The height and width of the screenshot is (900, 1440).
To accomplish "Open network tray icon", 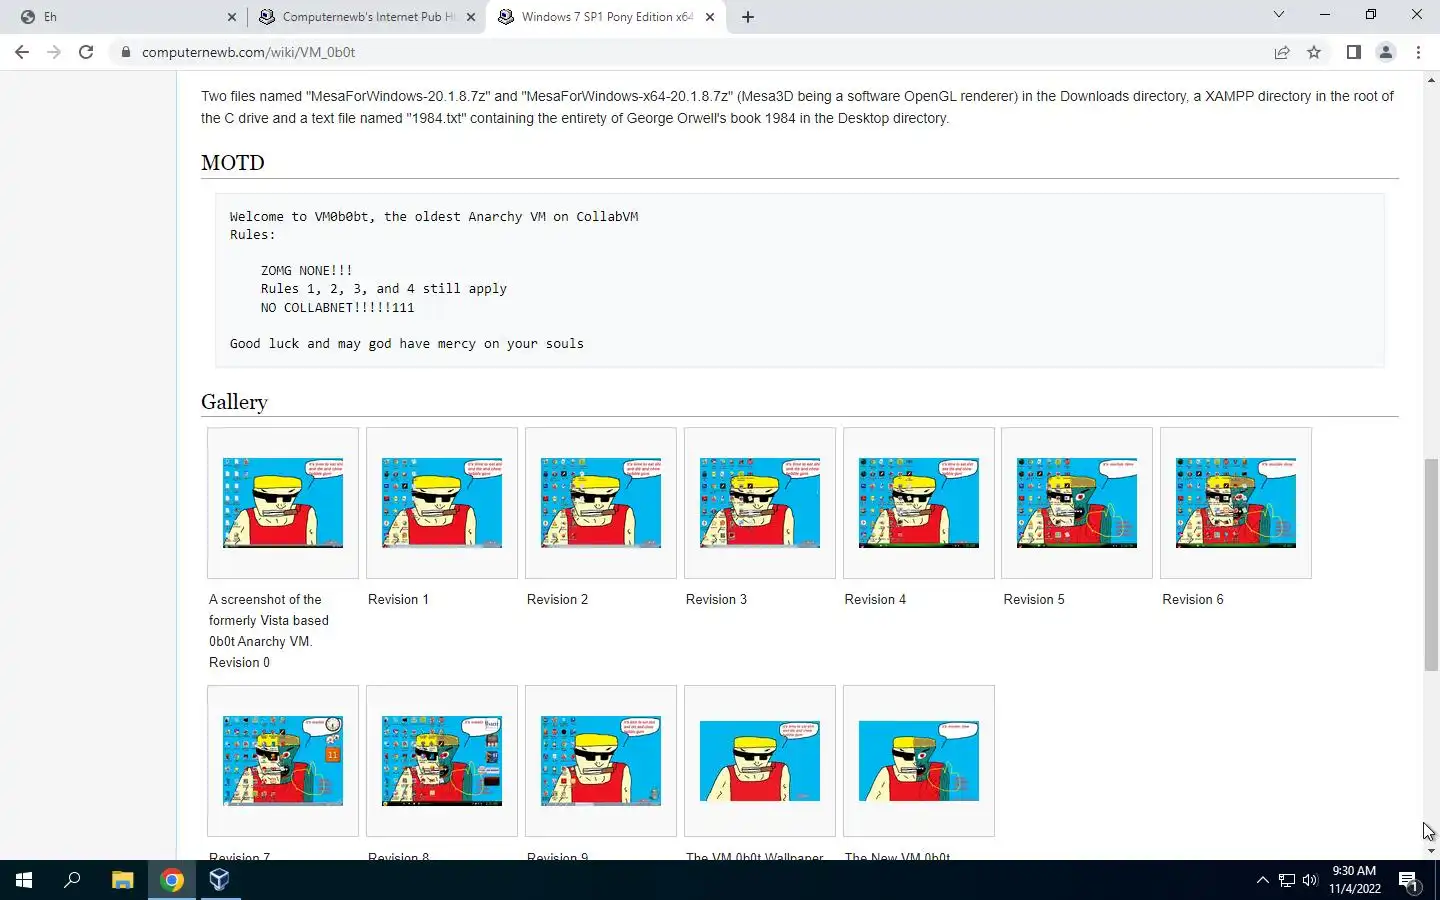I will 1287,880.
